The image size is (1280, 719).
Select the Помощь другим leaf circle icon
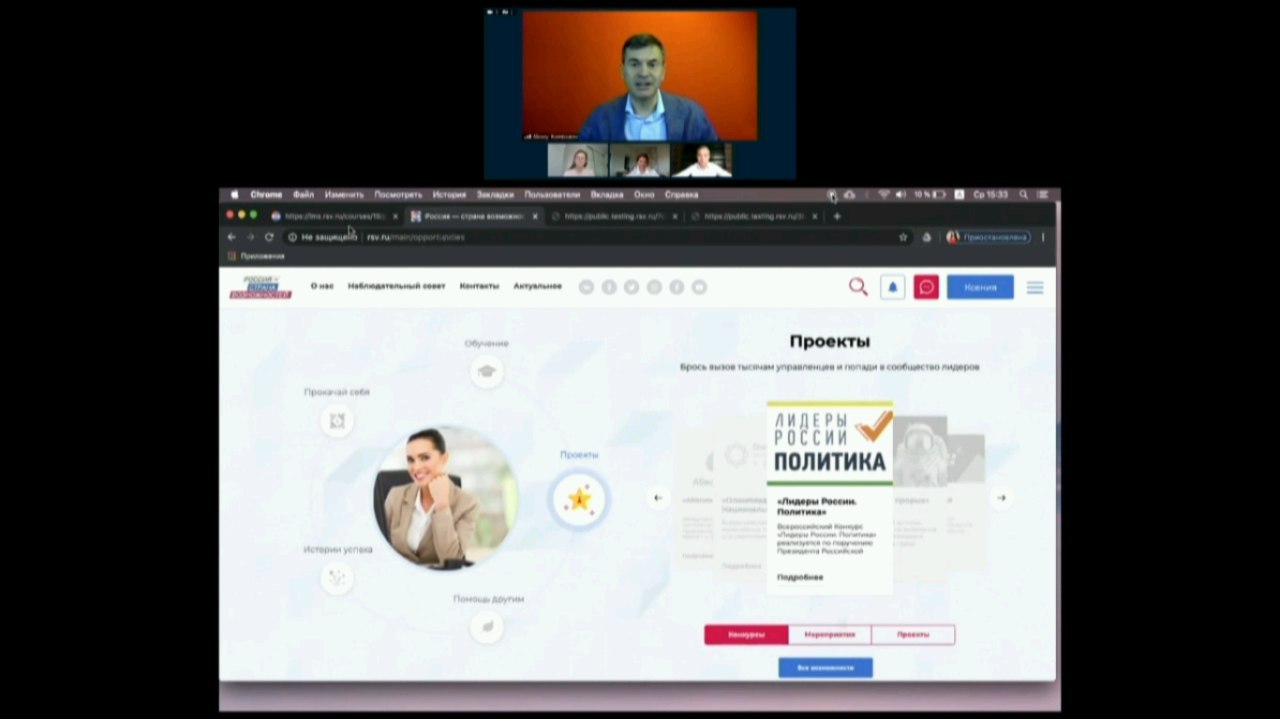click(487, 627)
